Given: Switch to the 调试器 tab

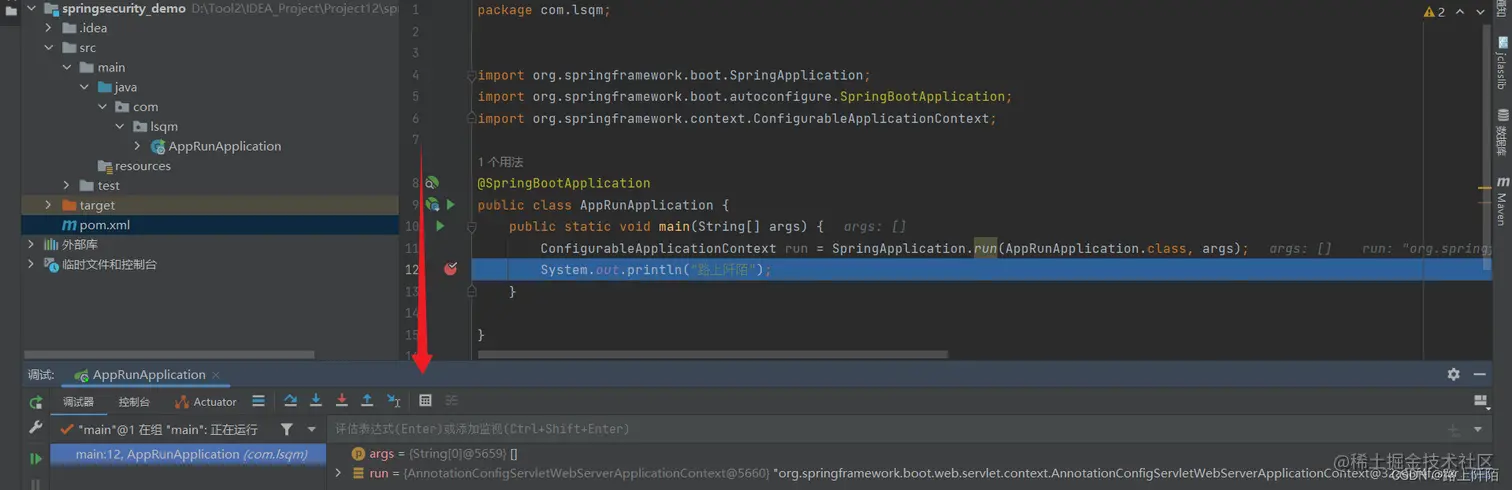Looking at the screenshot, I should click(78, 402).
